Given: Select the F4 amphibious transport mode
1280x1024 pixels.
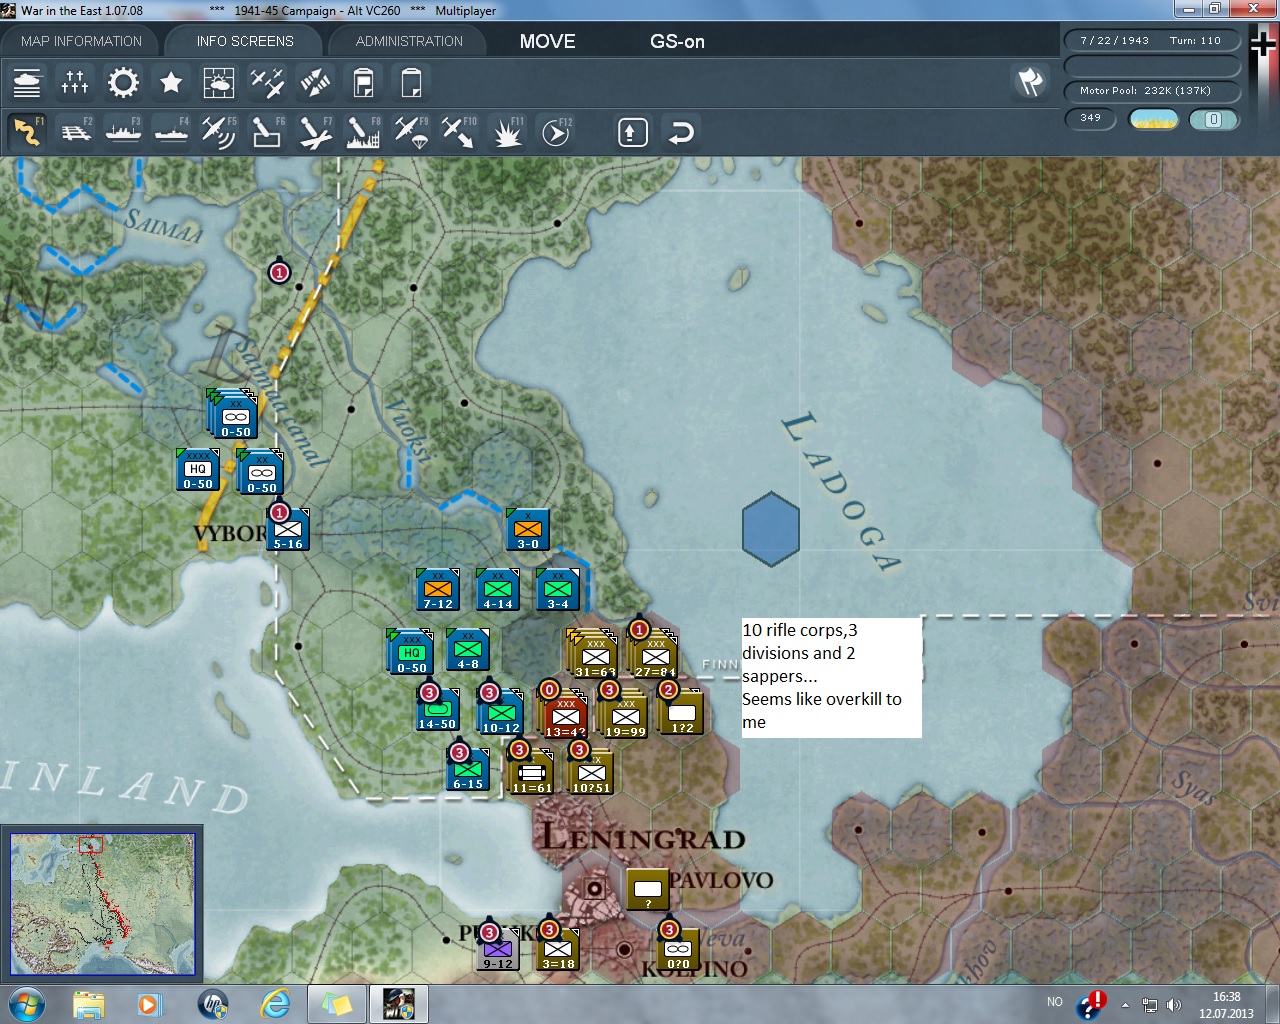Looking at the screenshot, I should pyautogui.click(x=171, y=132).
